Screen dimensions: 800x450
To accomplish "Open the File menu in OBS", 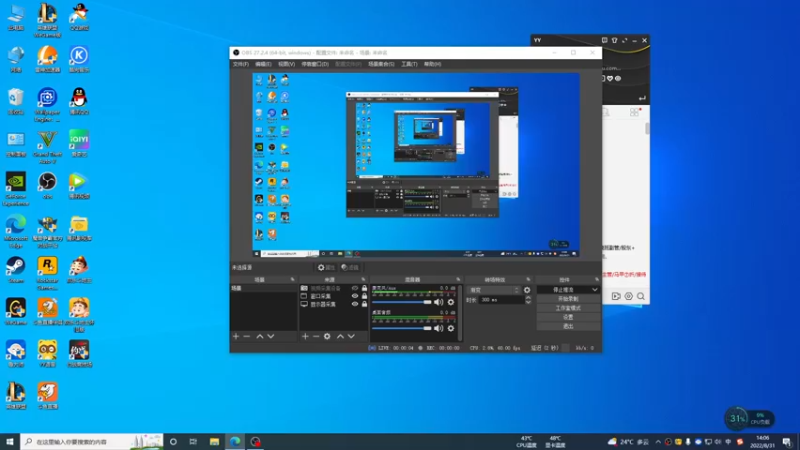I will 240,64.
